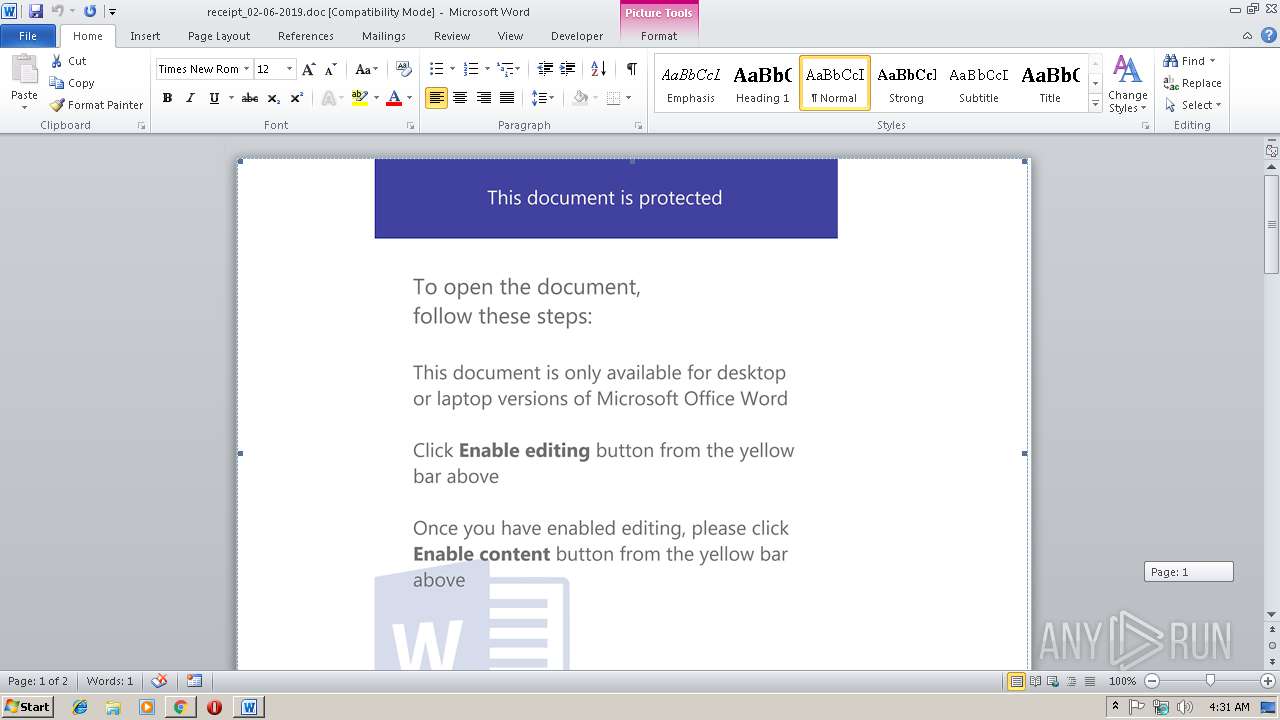Click the Redo icon in Quick Access
The height and width of the screenshot is (720, 1280).
(x=90, y=11)
